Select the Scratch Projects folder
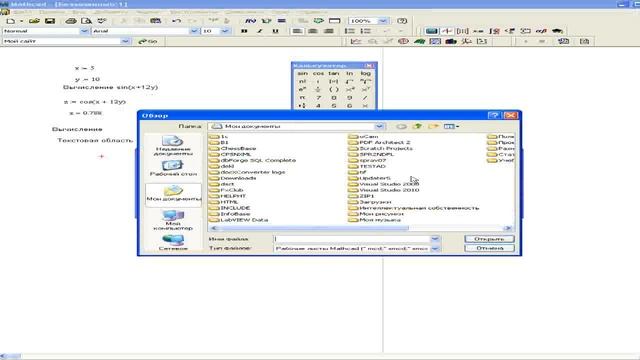The height and width of the screenshot is (360, 640). 380,149
